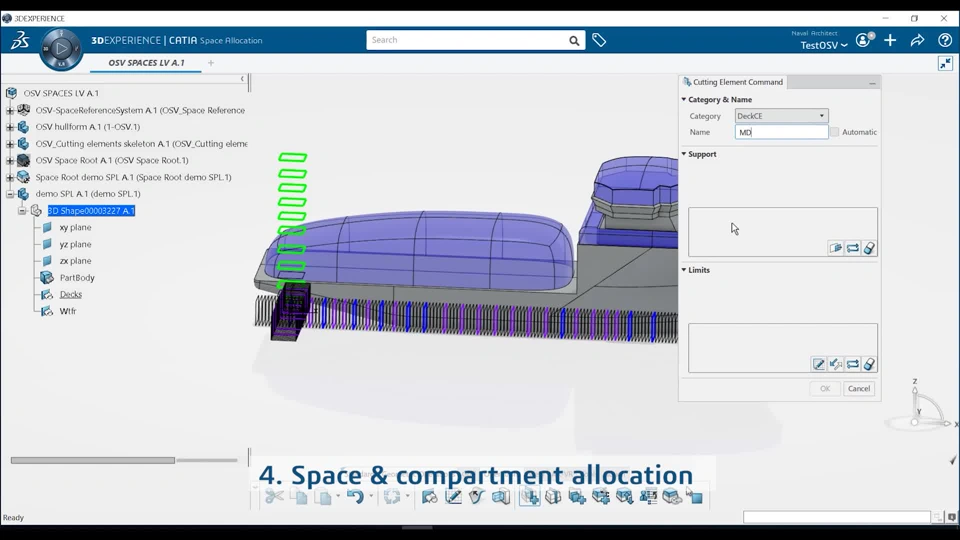Minimize the Cutting Element Command panel

point(872,83)
